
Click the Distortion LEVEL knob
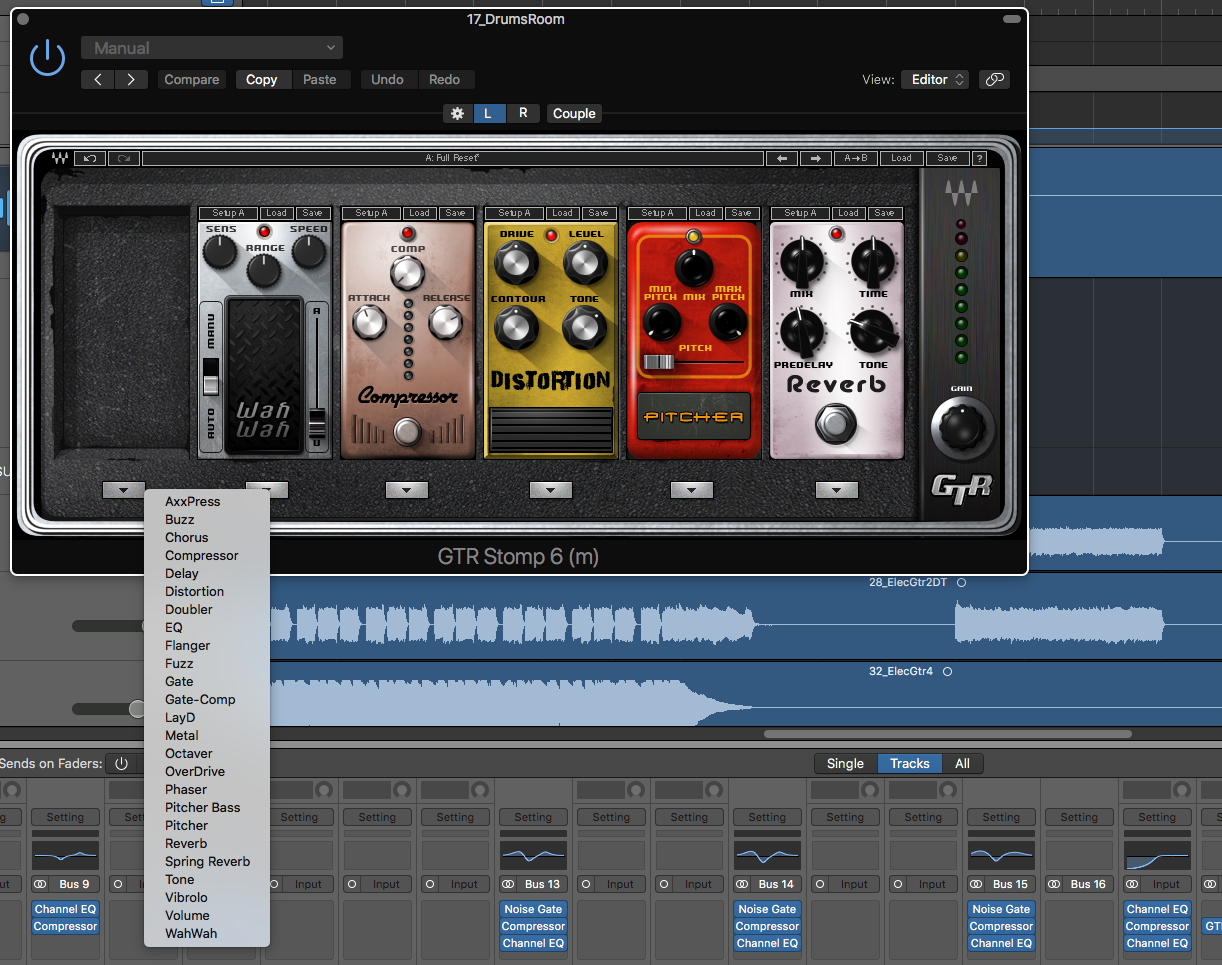(x=585, y=263)
